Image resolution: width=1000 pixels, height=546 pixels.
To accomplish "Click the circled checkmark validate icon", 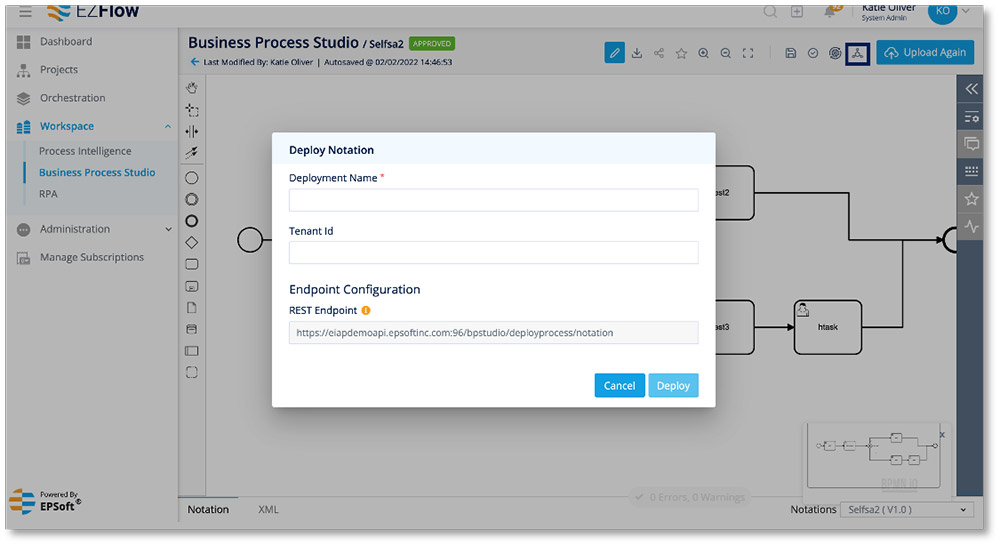I will coord(812,53).
